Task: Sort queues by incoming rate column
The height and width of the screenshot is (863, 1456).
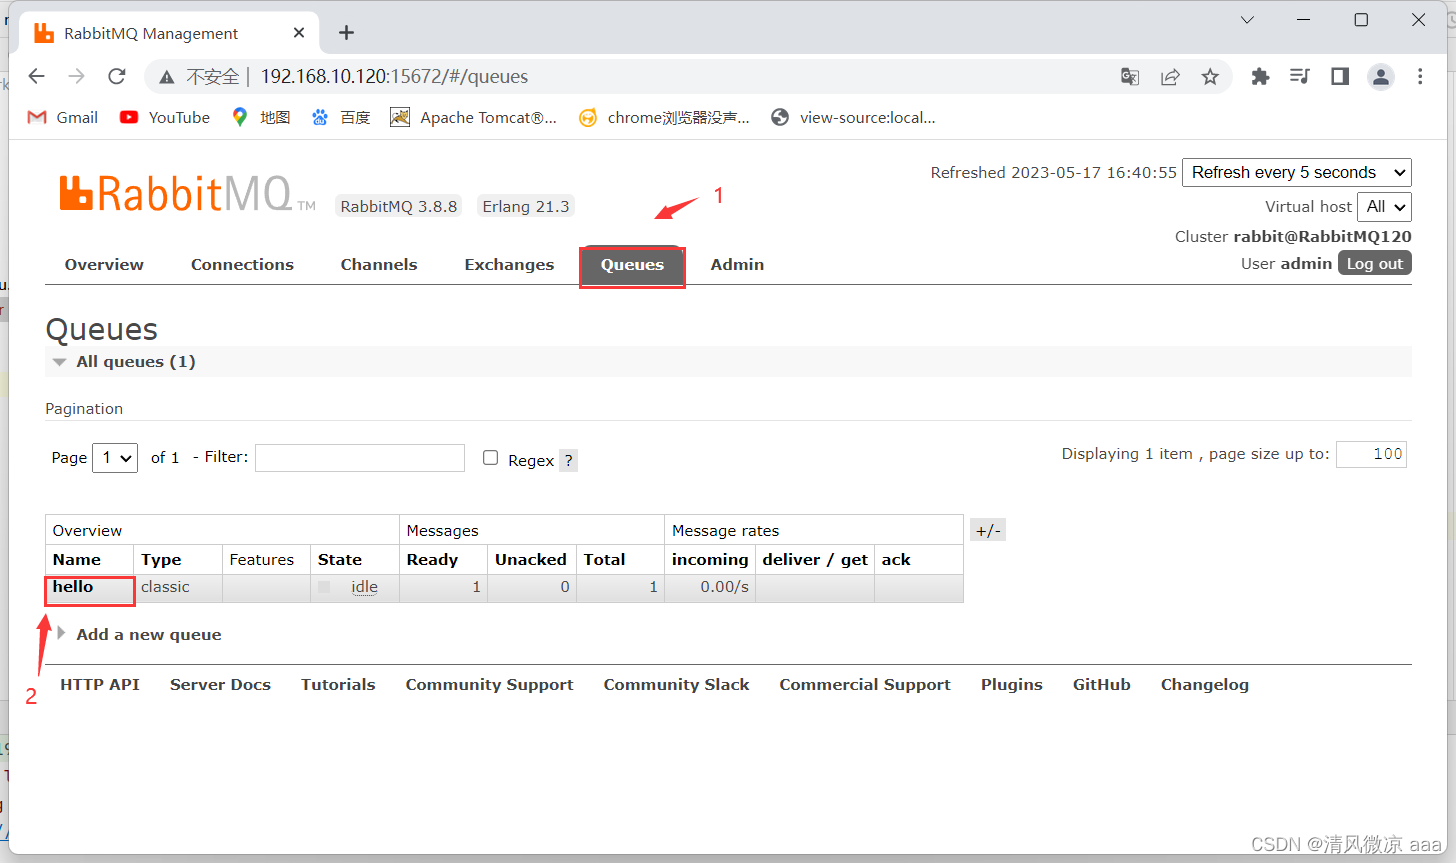Action: coord(710,560)
